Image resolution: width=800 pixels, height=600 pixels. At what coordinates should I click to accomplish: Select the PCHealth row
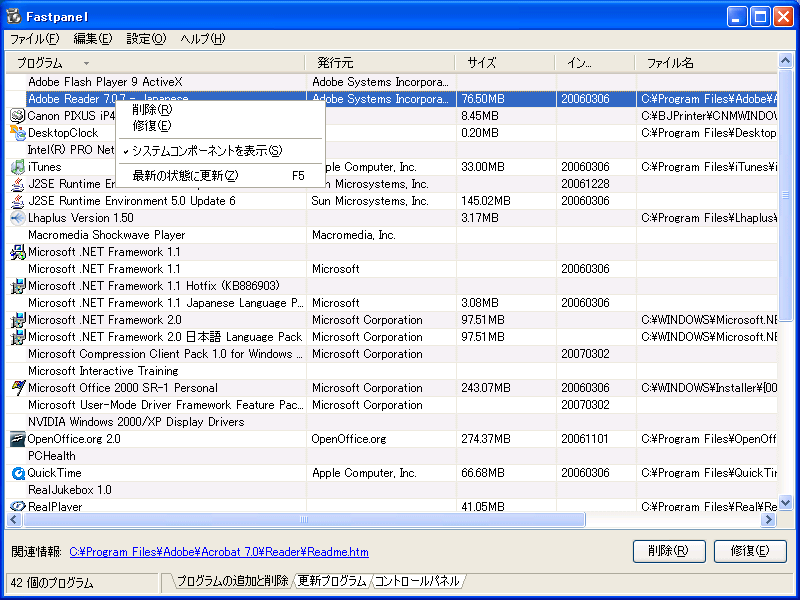pyautogui.click(x=391, y=456)
